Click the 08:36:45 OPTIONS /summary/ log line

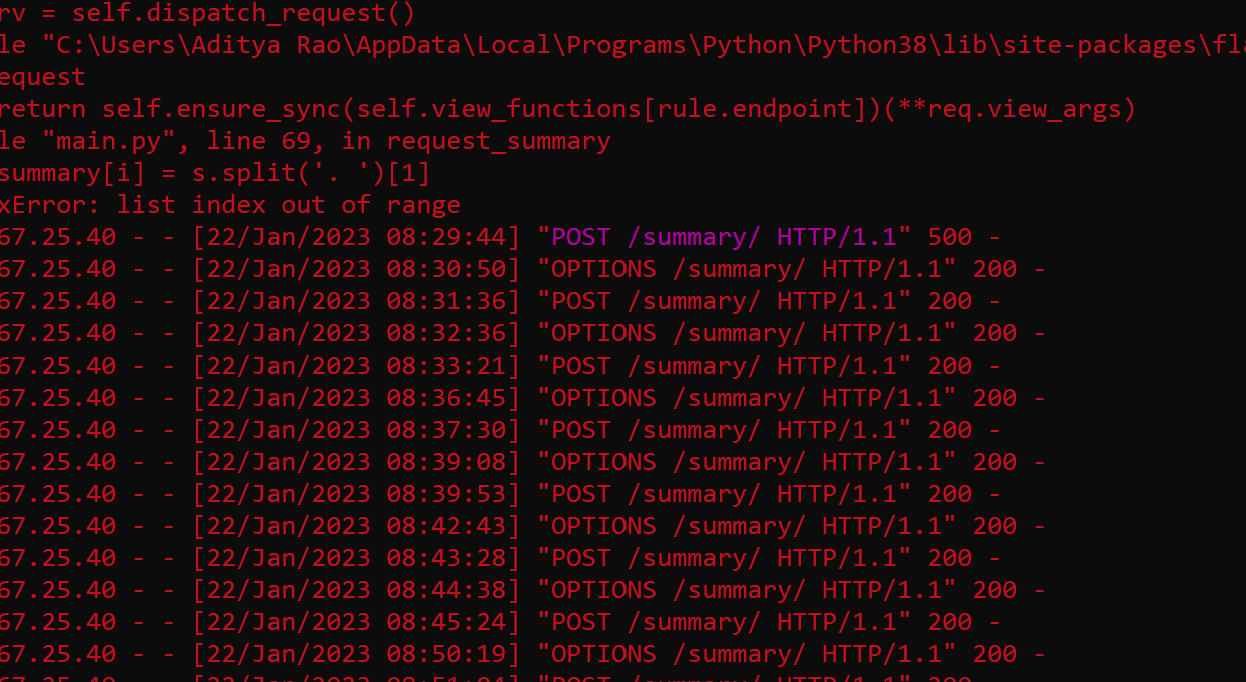point(523,397)
